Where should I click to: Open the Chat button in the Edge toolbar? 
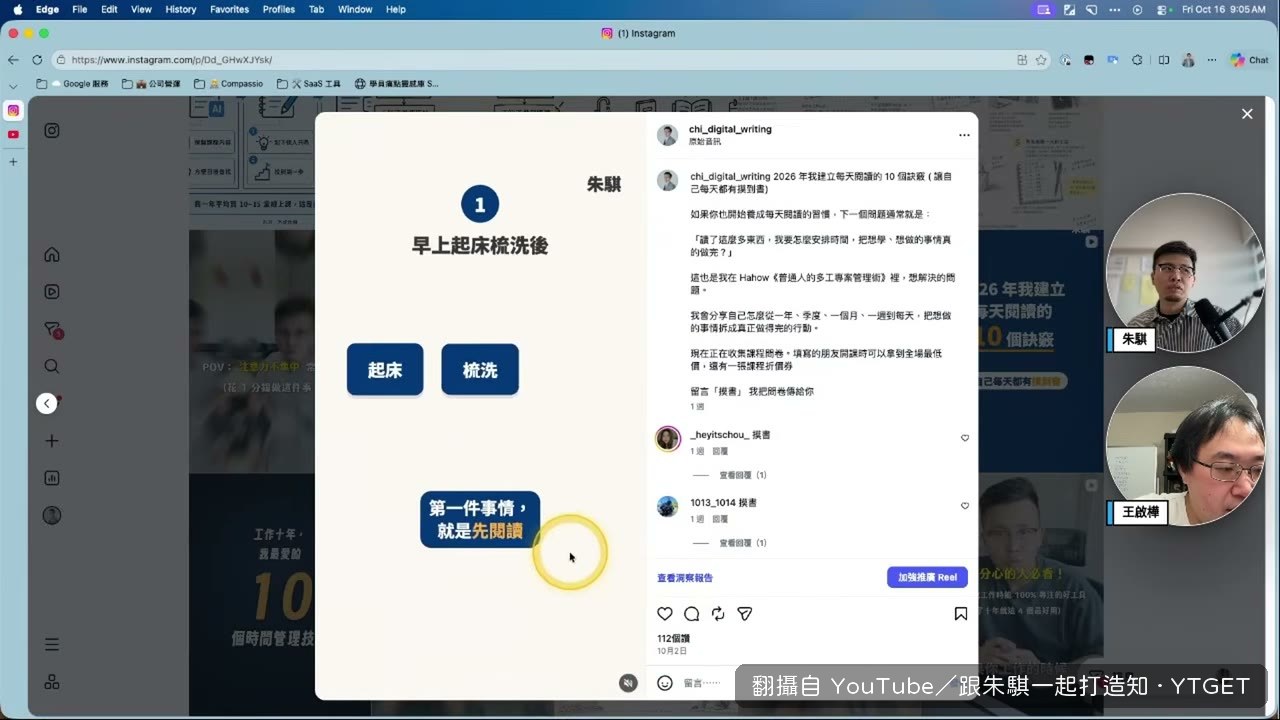click(1250, 60)
